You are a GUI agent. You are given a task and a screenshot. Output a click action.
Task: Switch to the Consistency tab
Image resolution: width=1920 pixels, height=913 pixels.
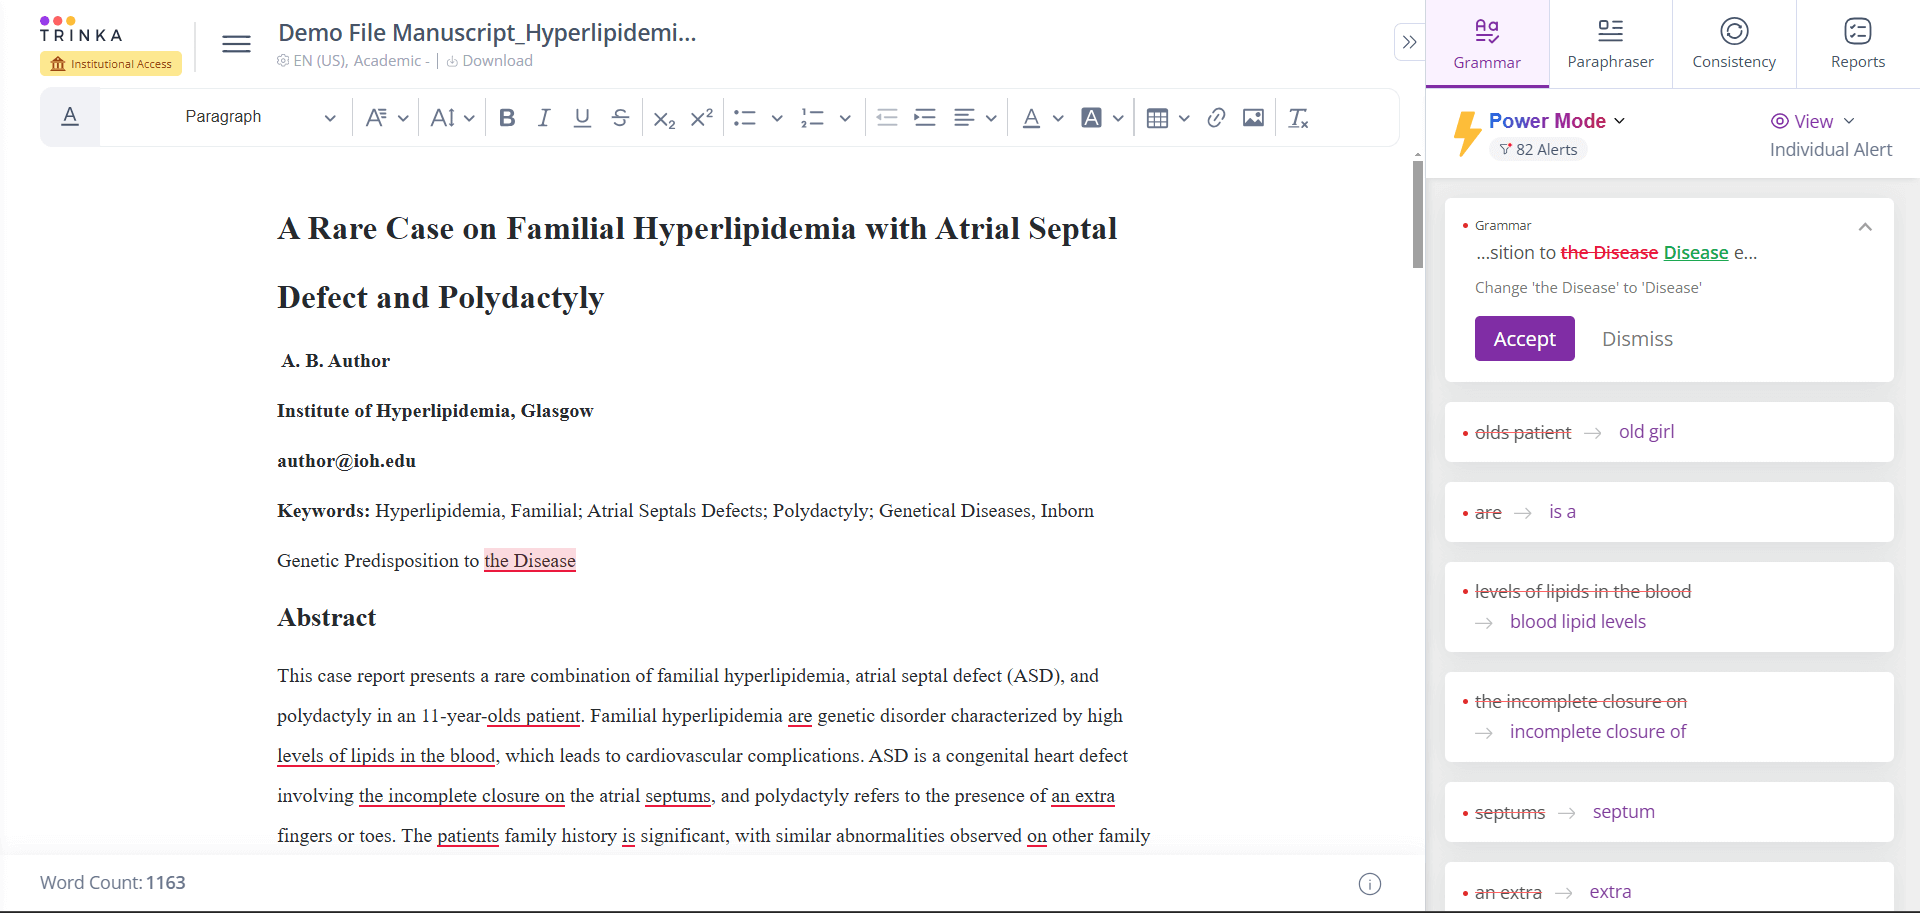click(1734, 44)
